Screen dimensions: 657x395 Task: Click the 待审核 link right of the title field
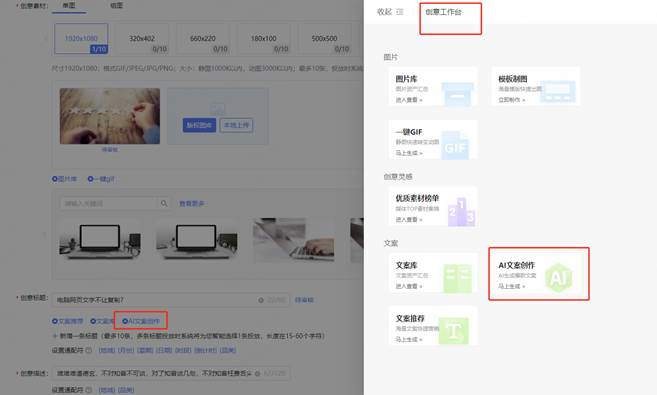point(304,300)
